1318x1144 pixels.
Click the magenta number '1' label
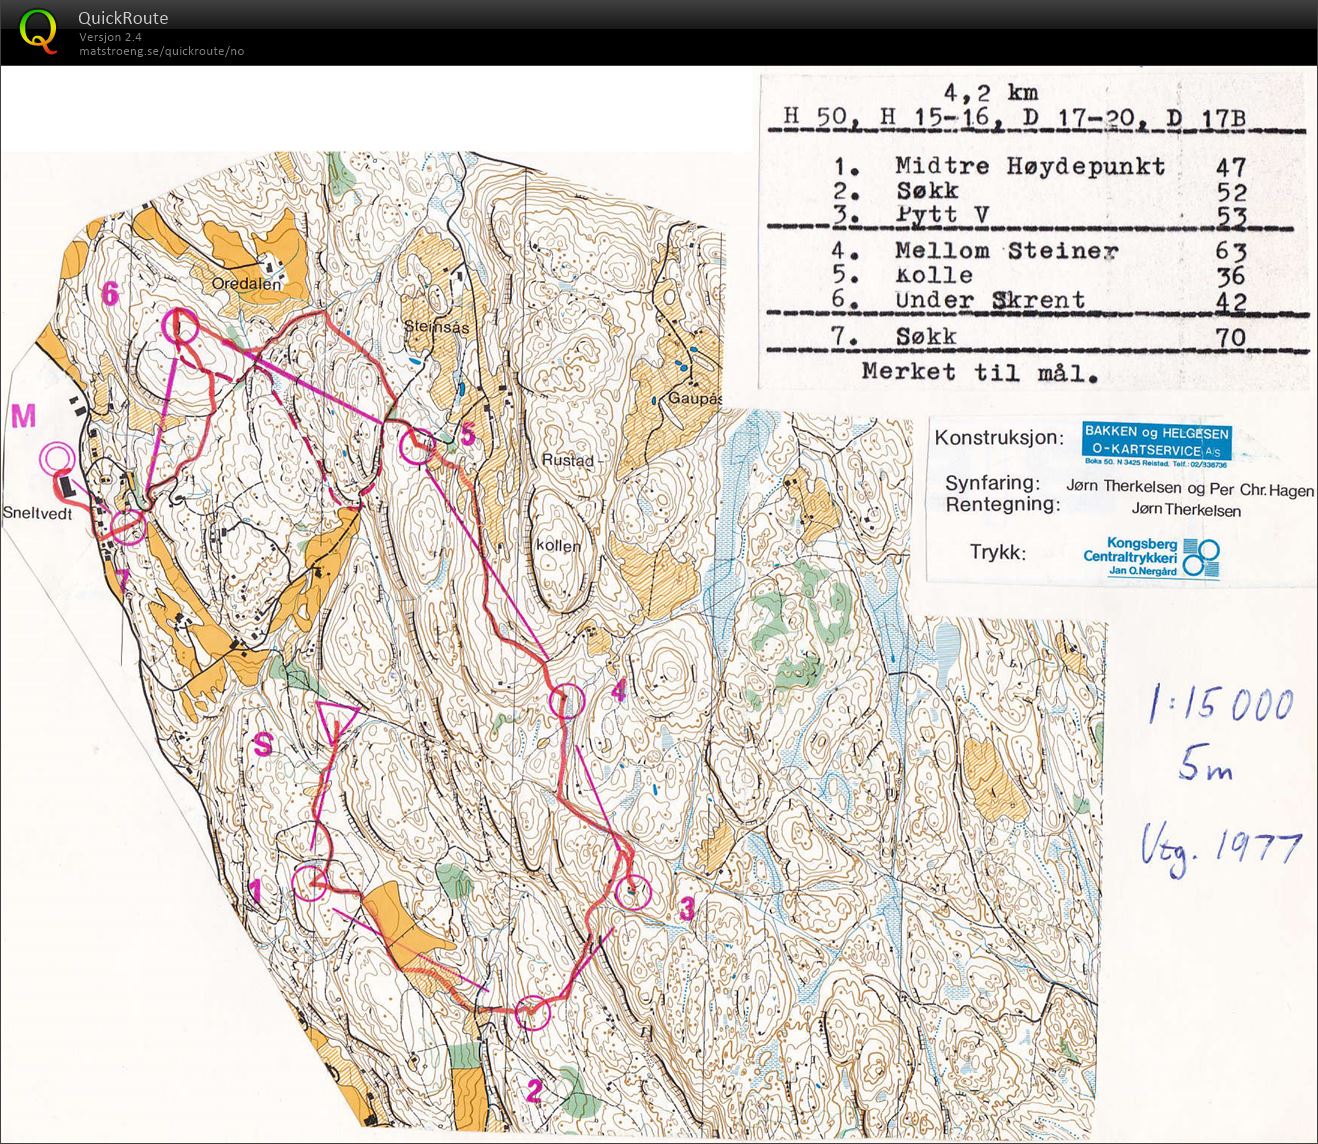(255, 892)
